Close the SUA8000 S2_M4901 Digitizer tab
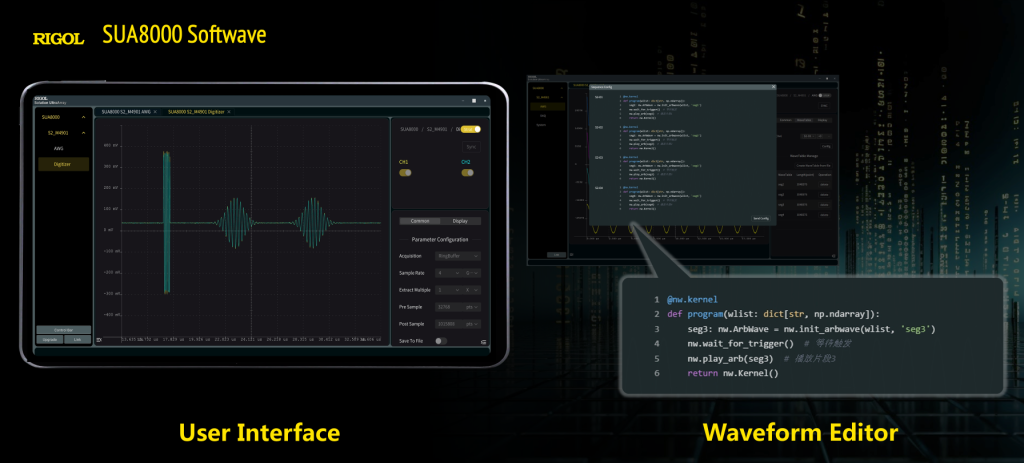 229,112
